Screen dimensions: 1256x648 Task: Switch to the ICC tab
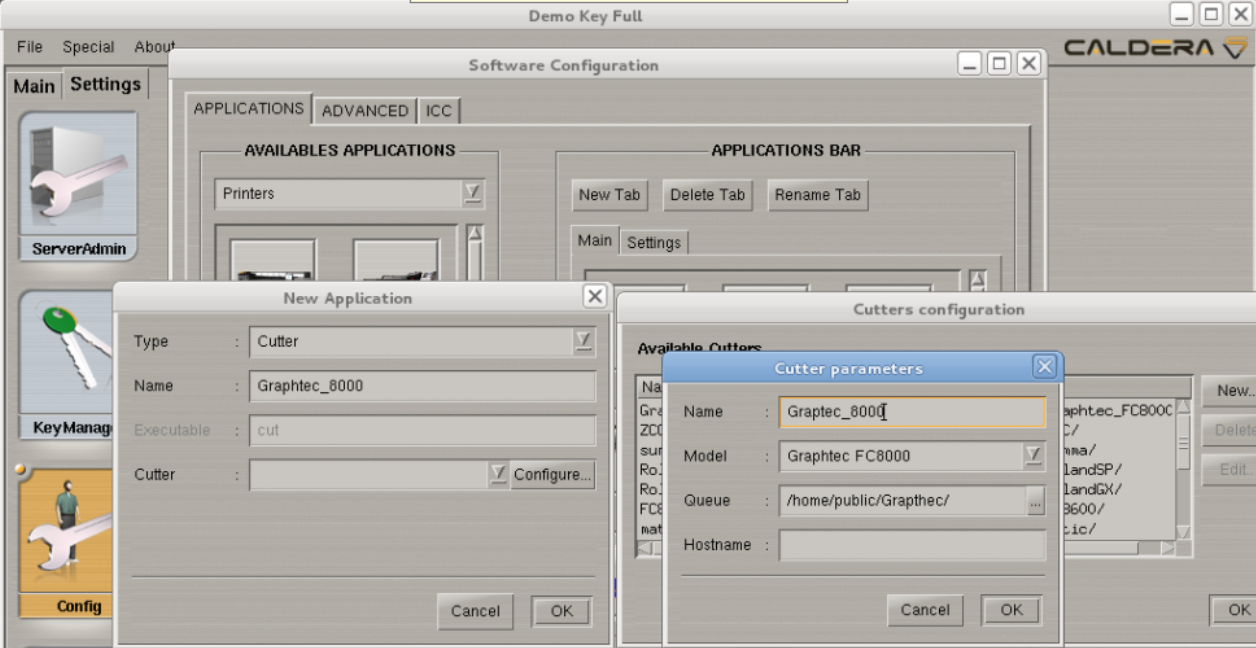pyautogui.click(x=439, y=111)
